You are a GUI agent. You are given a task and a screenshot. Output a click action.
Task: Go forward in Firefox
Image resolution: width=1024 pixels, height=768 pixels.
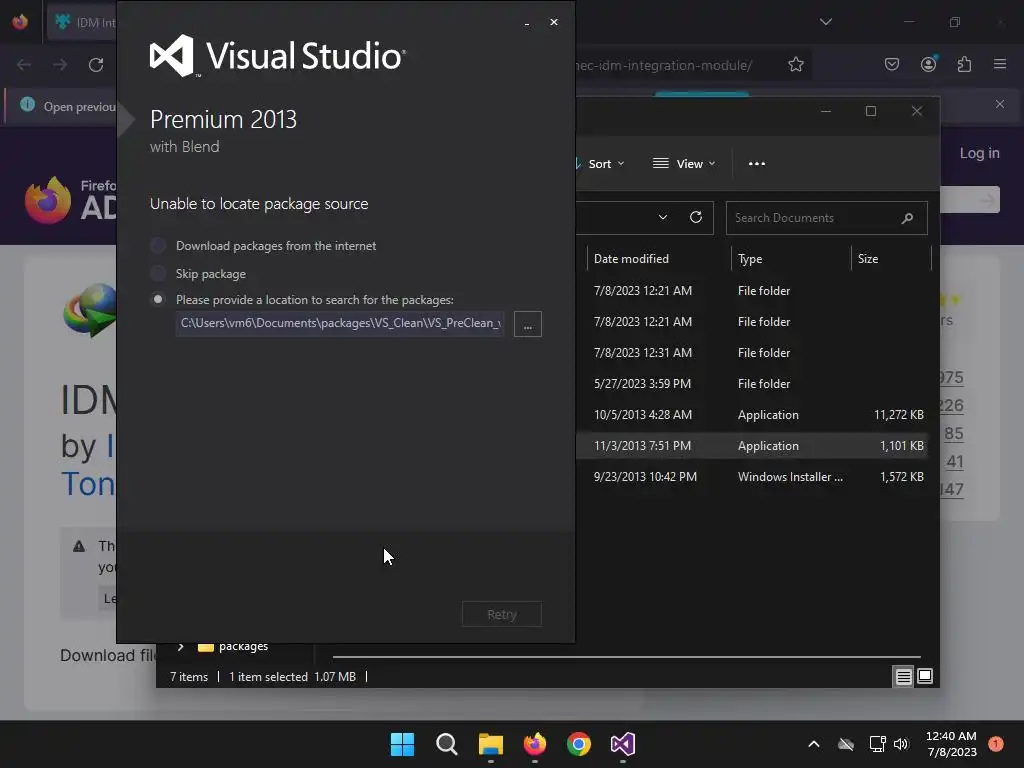tap(60, 65)
